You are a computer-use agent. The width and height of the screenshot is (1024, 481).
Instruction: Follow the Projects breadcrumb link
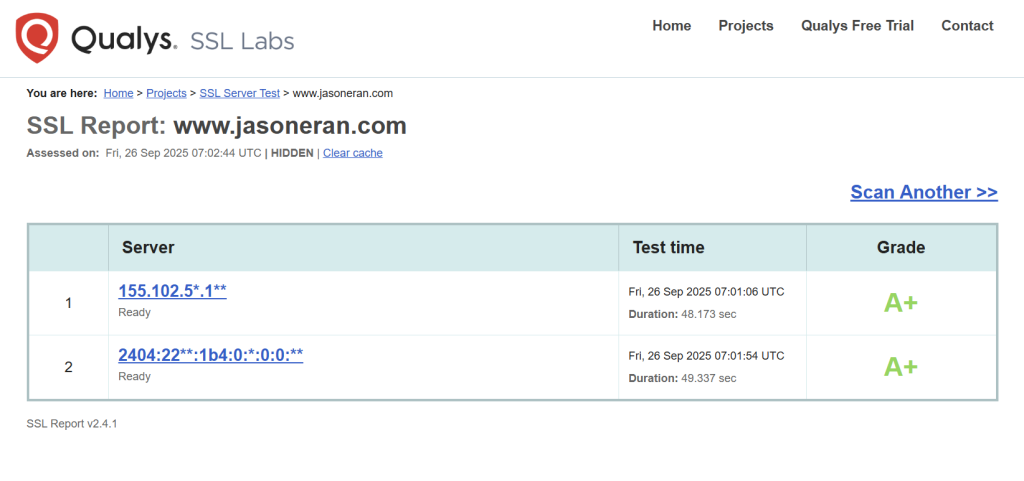click(166, 93)
